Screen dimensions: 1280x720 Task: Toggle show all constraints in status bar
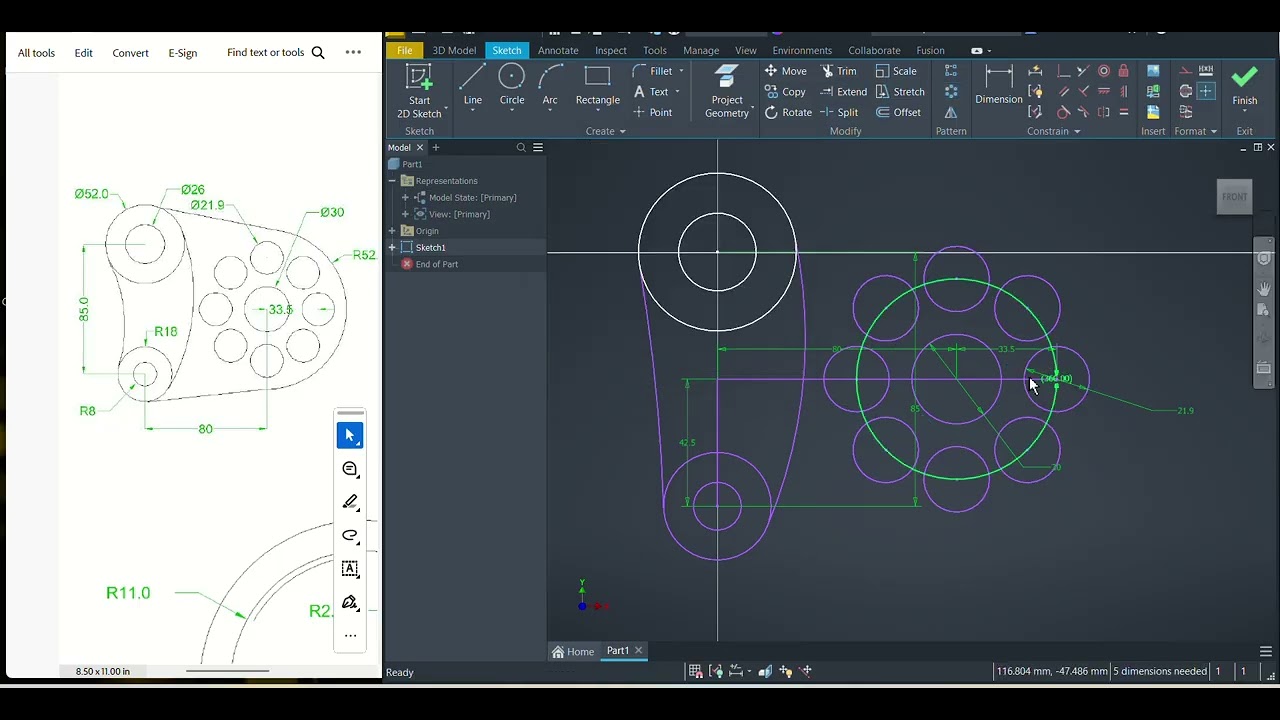click(x=716, y=671)
